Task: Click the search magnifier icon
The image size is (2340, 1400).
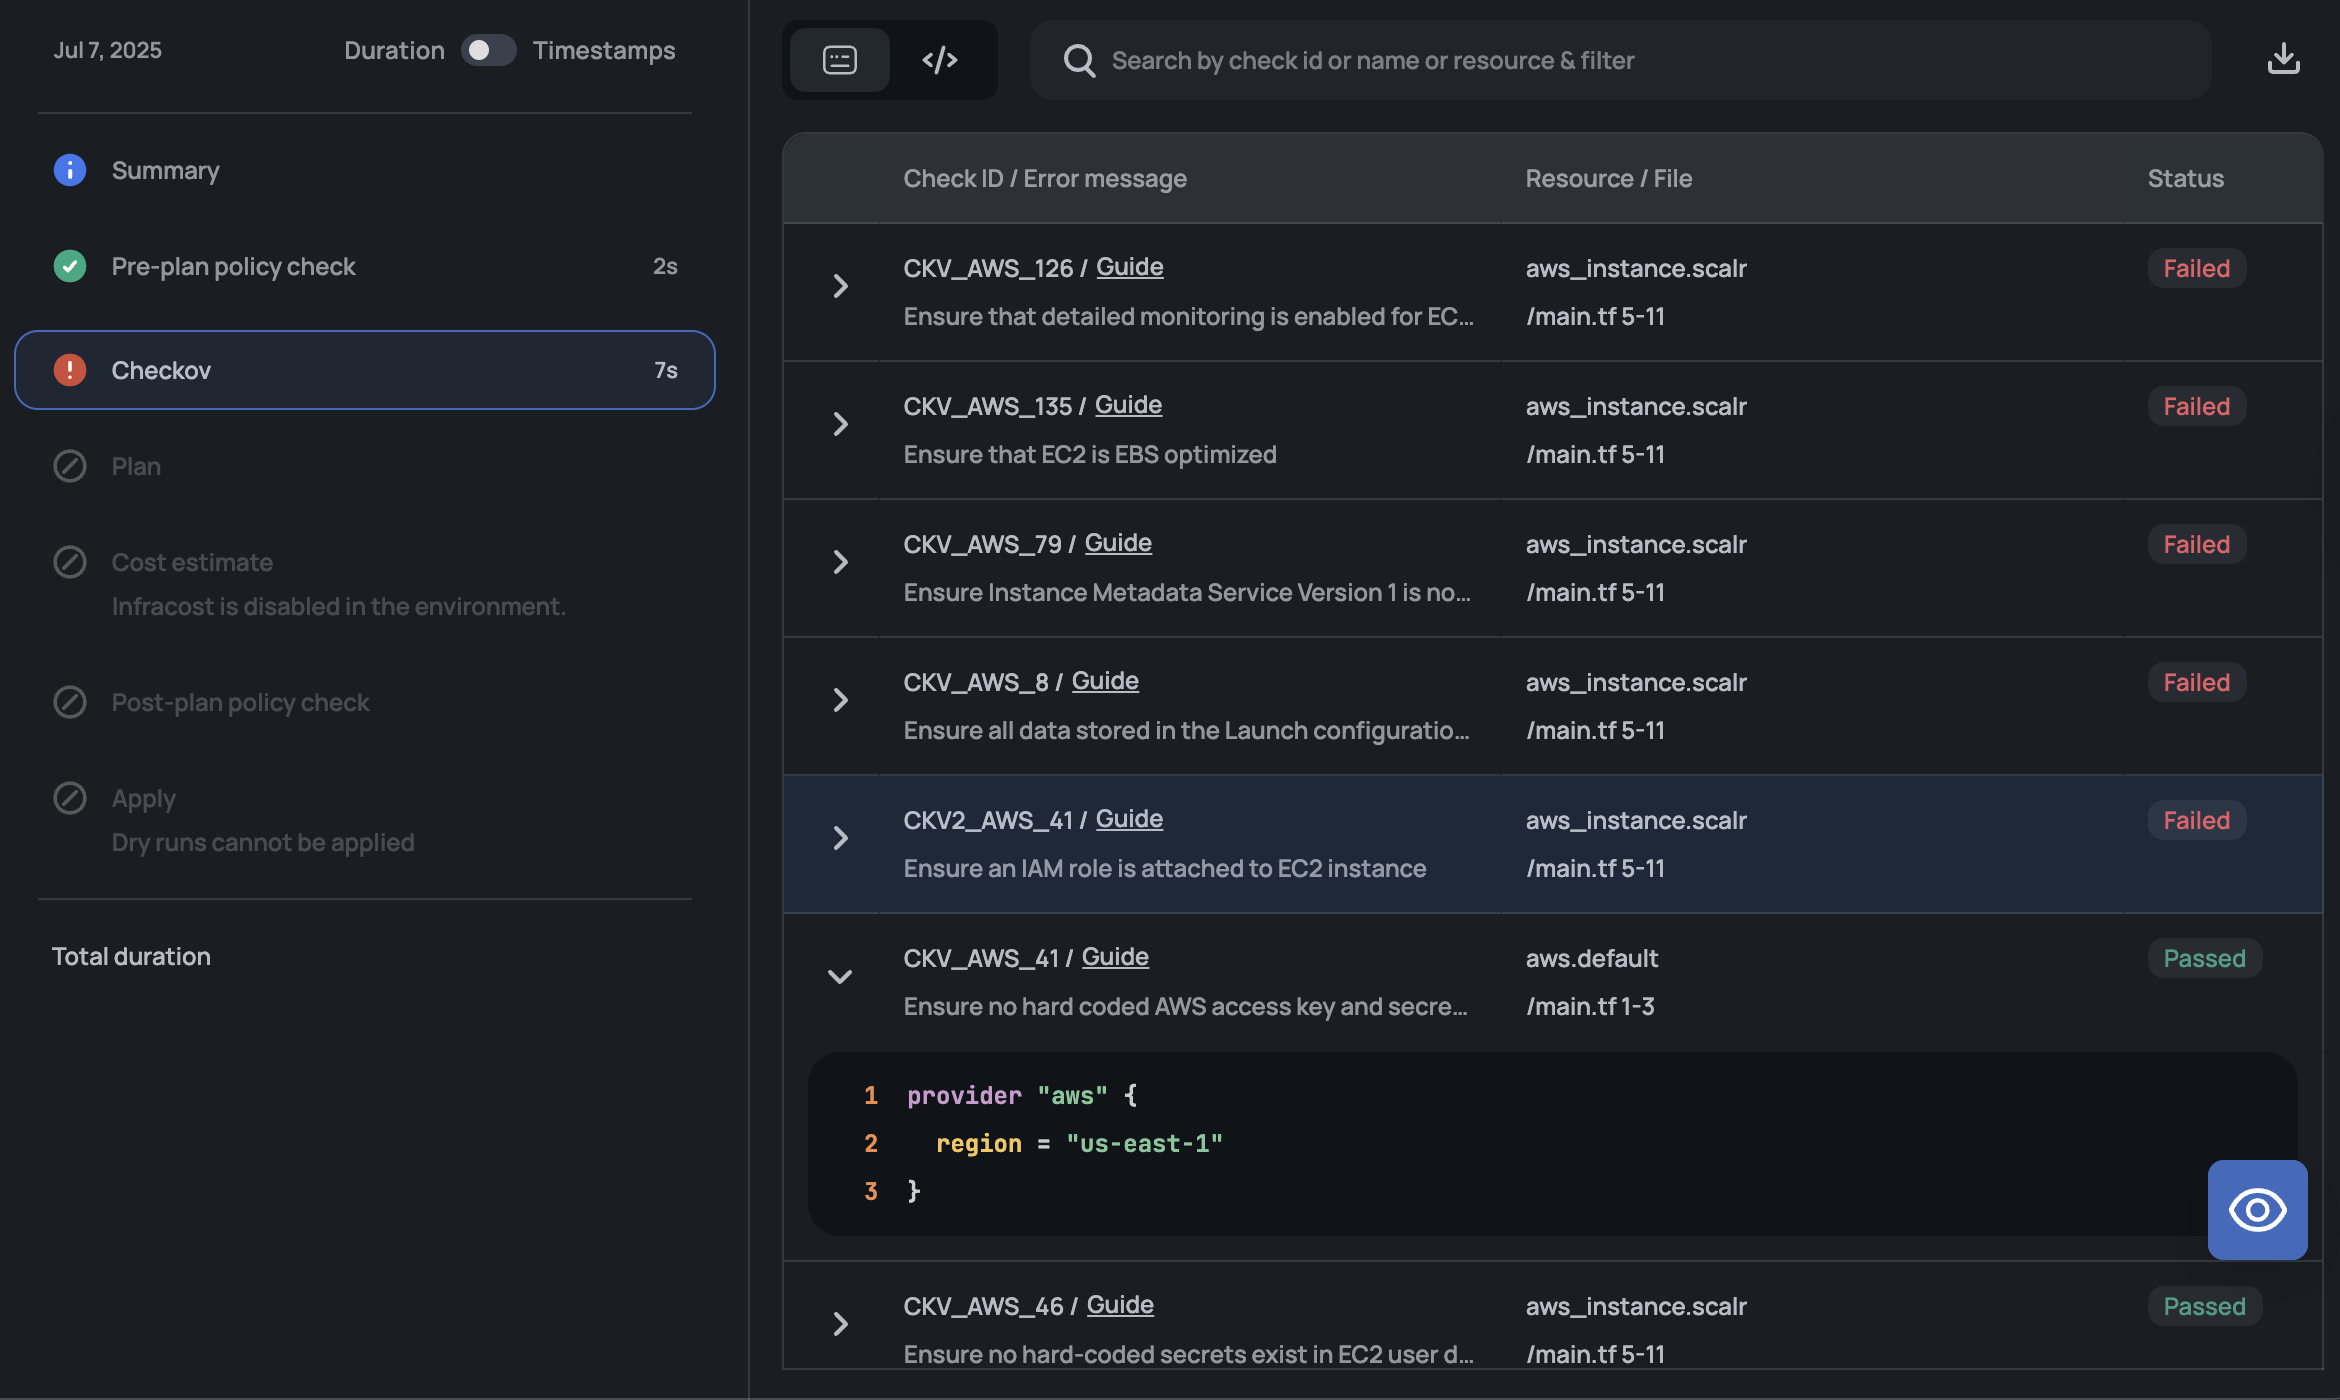Action: 1079,61
